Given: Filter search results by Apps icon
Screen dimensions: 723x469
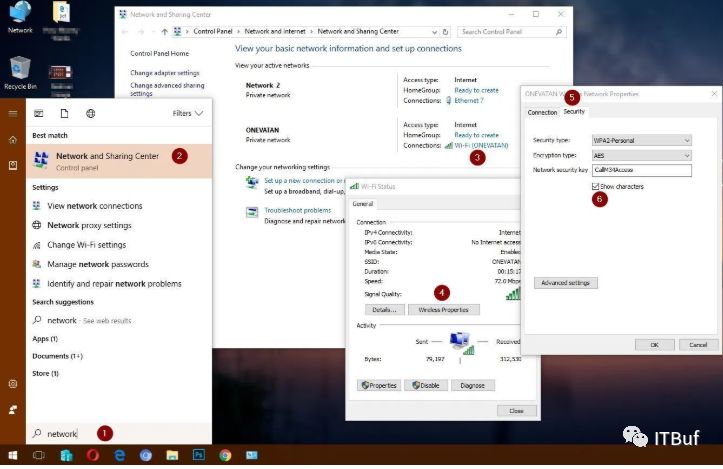Looking at the screenshot, I should (39, 113).
